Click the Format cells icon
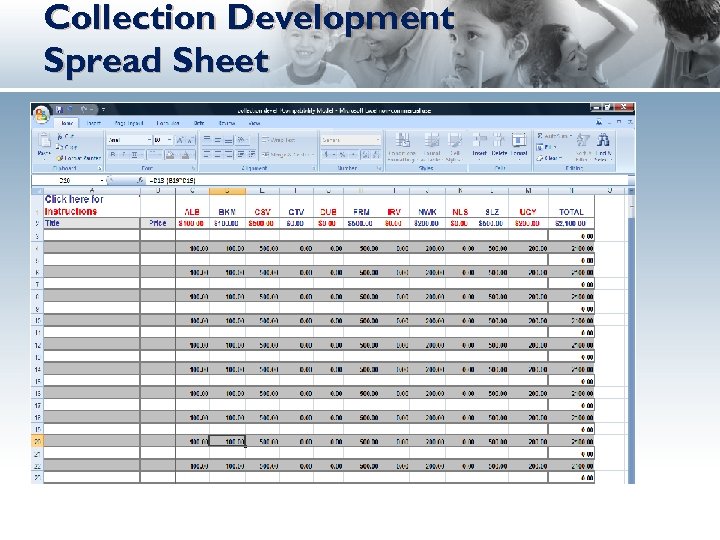Screen dimensions: 720x540 [x=519, y=140]
